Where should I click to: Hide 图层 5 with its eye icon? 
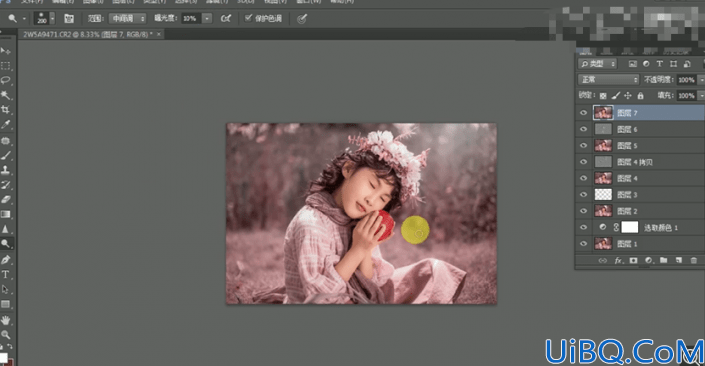584,145
